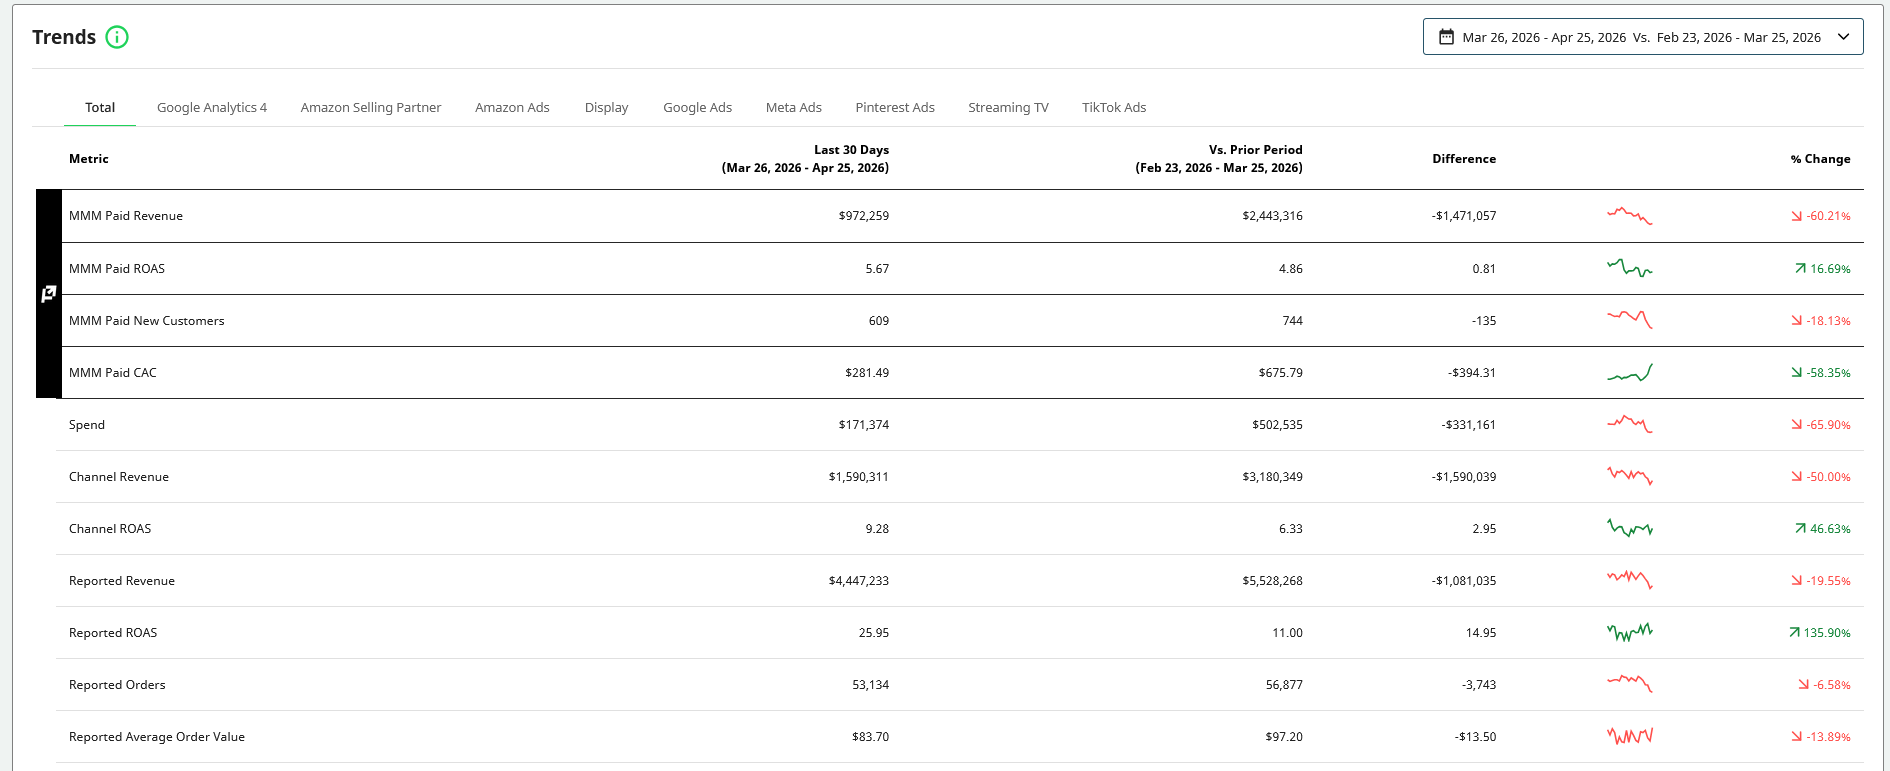Show the Streaming TV tab
The width and height of the screenshot is (1890, 771).
pyautogui.click(x=1008, y=108)
